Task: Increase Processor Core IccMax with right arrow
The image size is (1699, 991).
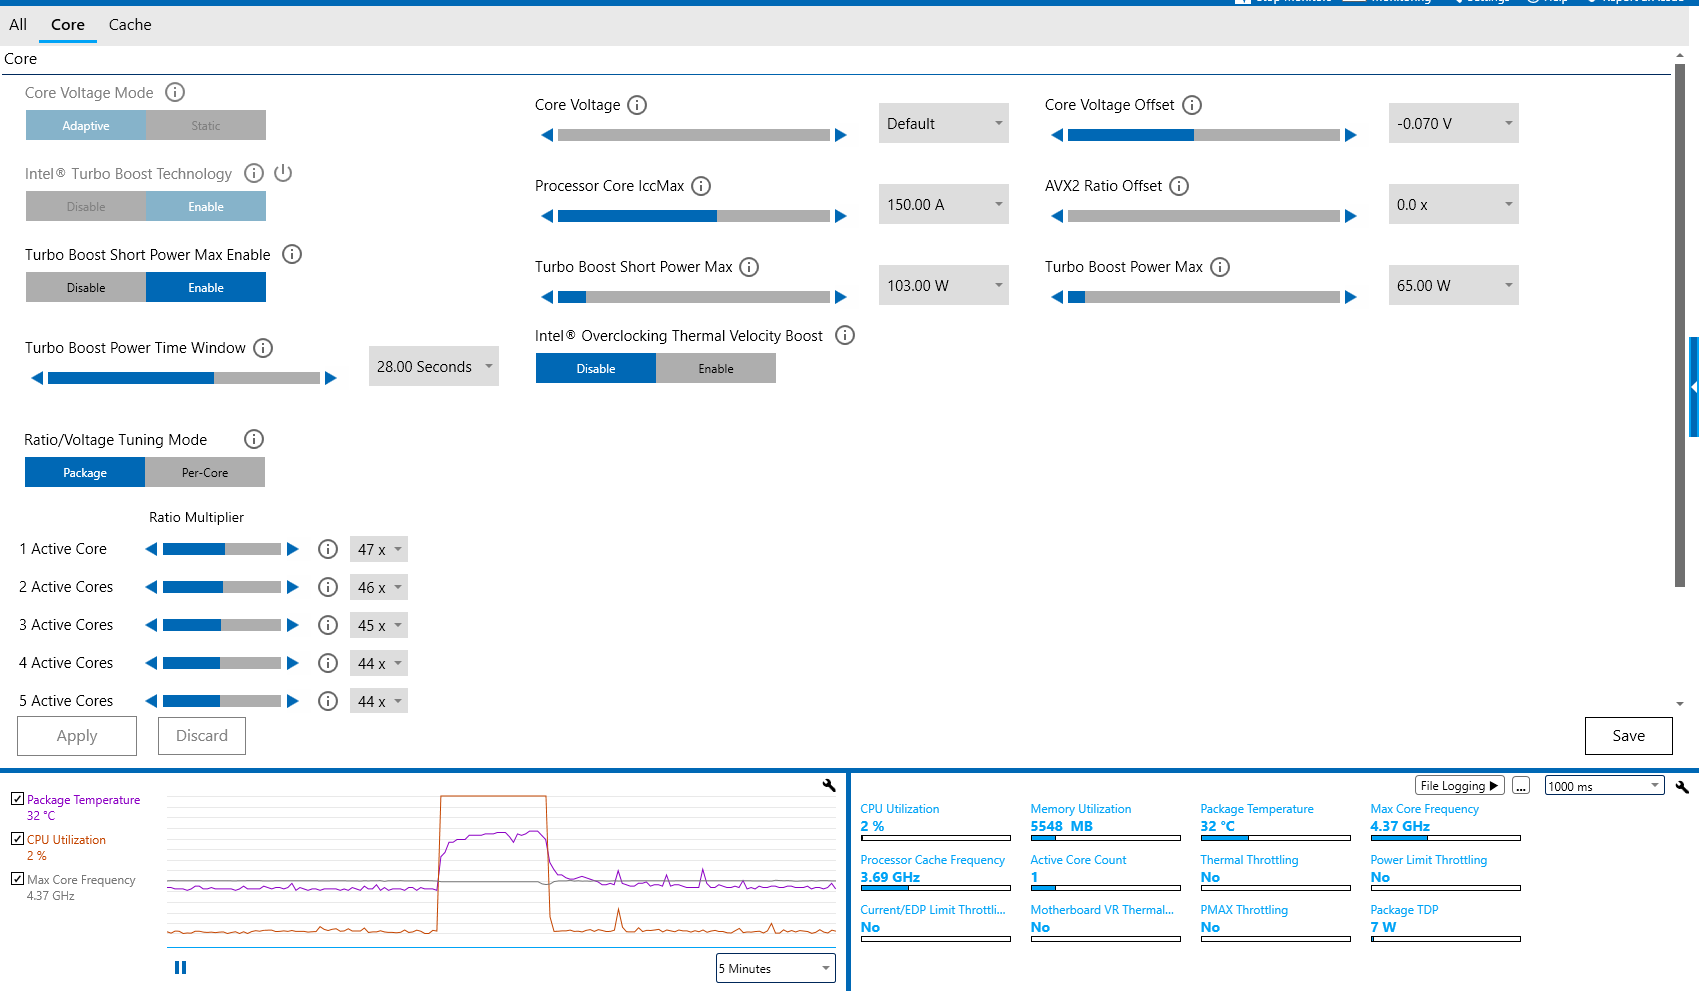Action: [841, 216]
